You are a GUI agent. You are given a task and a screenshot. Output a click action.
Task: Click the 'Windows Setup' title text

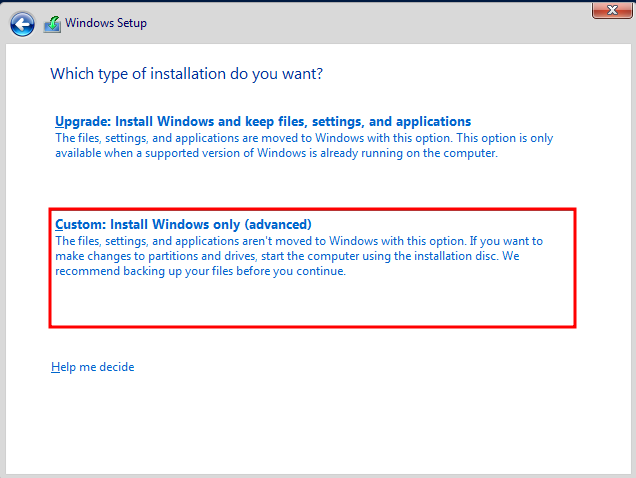click(106, 23)
